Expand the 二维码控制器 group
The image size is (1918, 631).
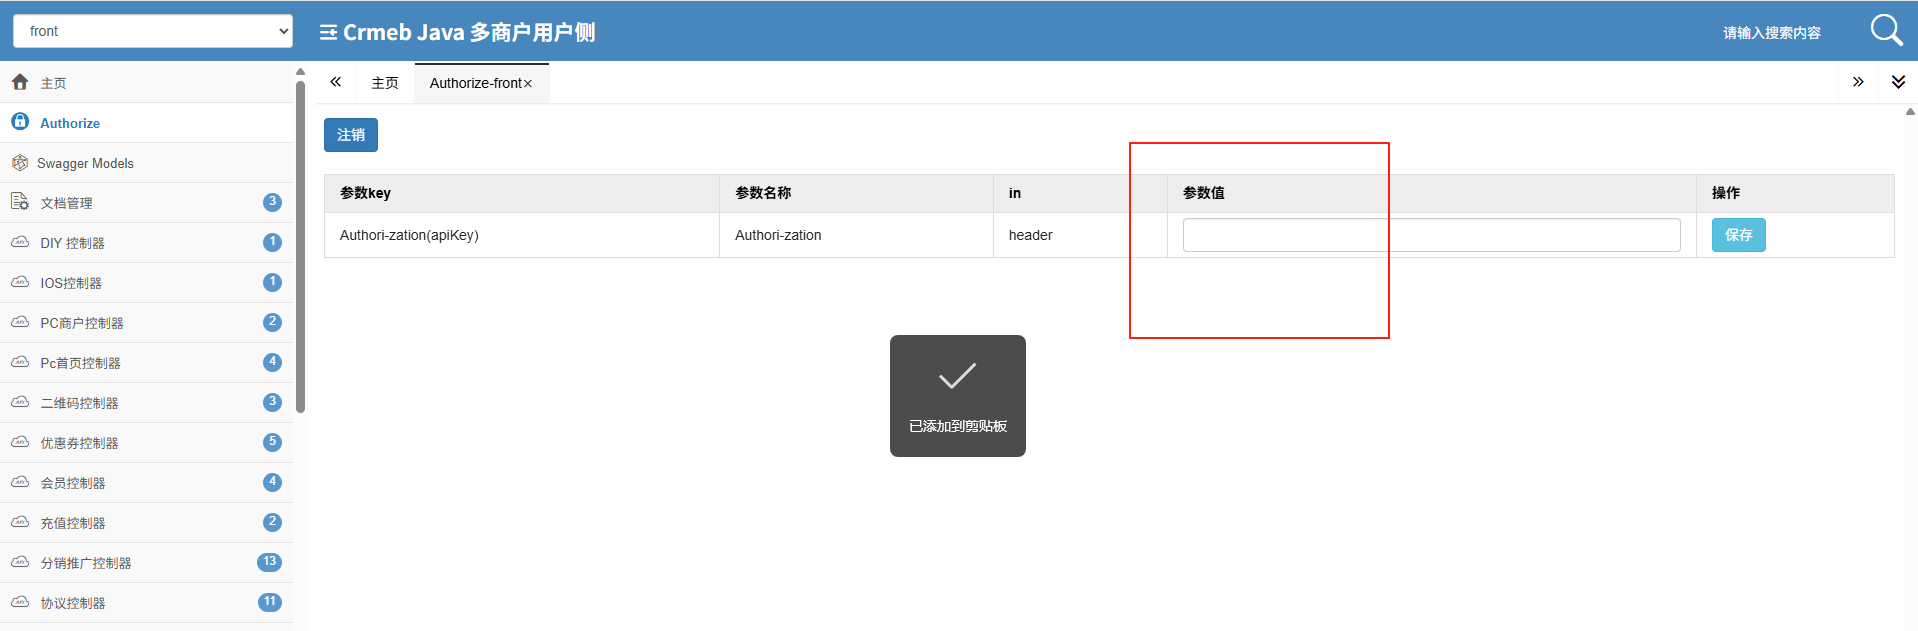[x=147, y=403]
